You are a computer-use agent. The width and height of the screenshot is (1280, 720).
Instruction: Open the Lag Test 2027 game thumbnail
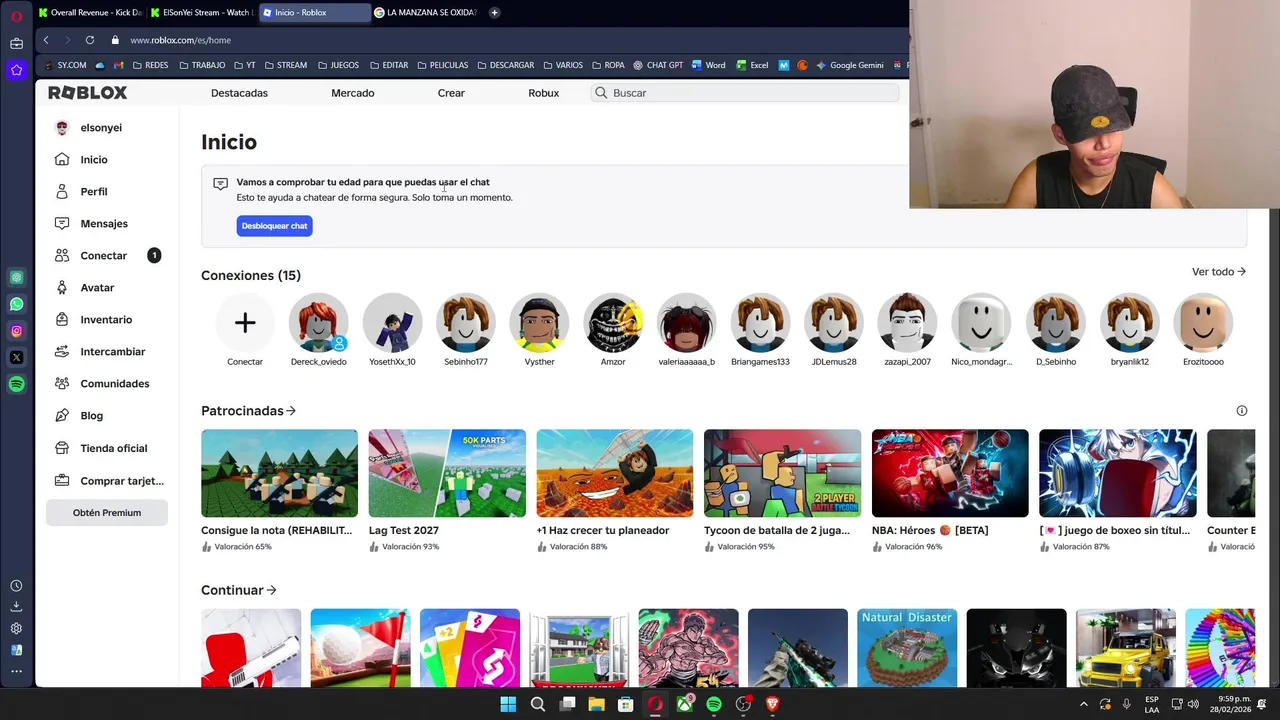[x=447, y=473]
